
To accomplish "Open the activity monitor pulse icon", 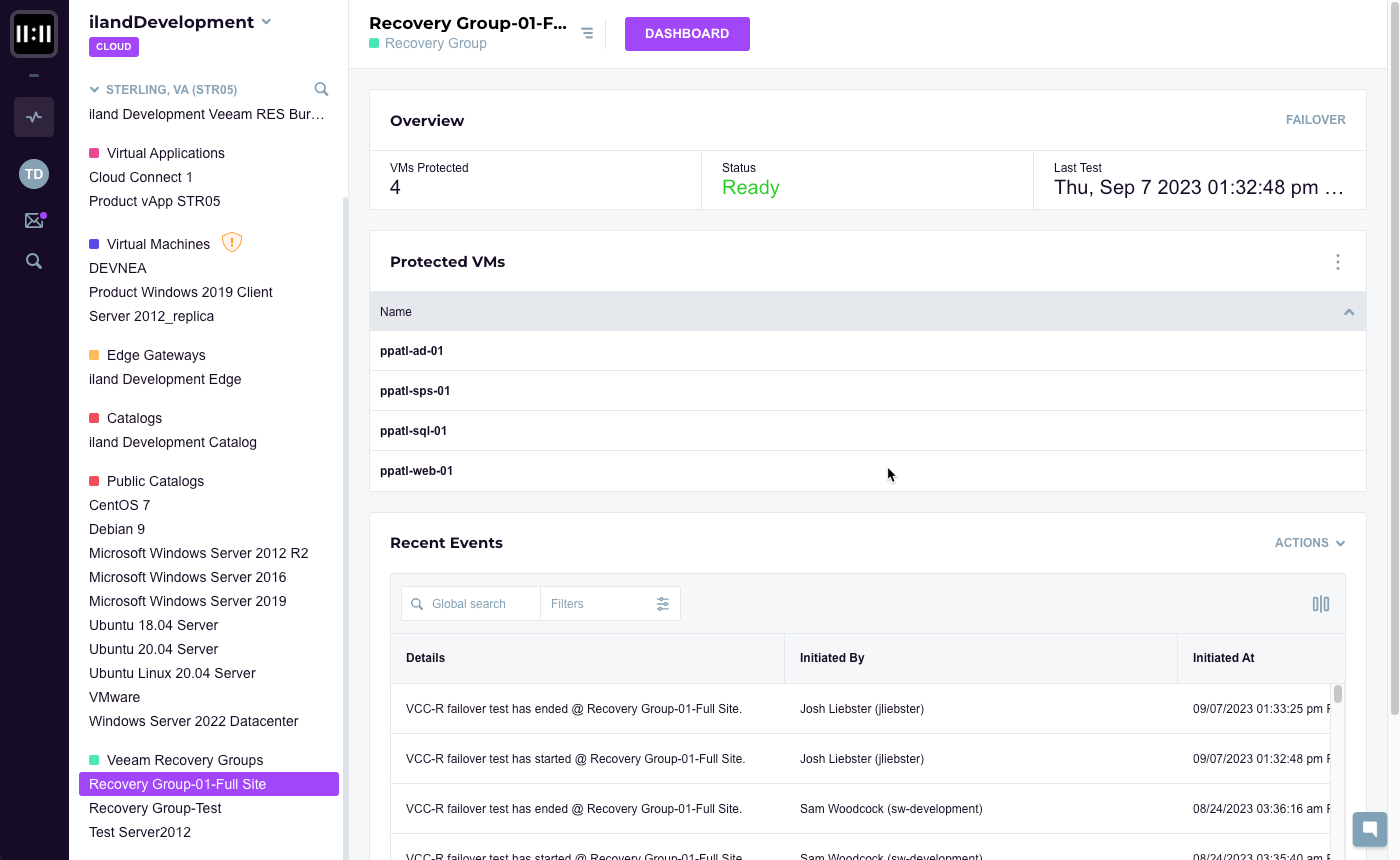I will [x=34, y=117].
